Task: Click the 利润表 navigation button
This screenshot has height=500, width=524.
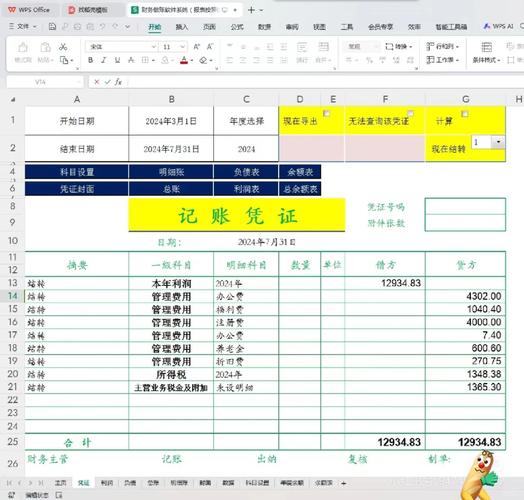Action: [247, 189]
